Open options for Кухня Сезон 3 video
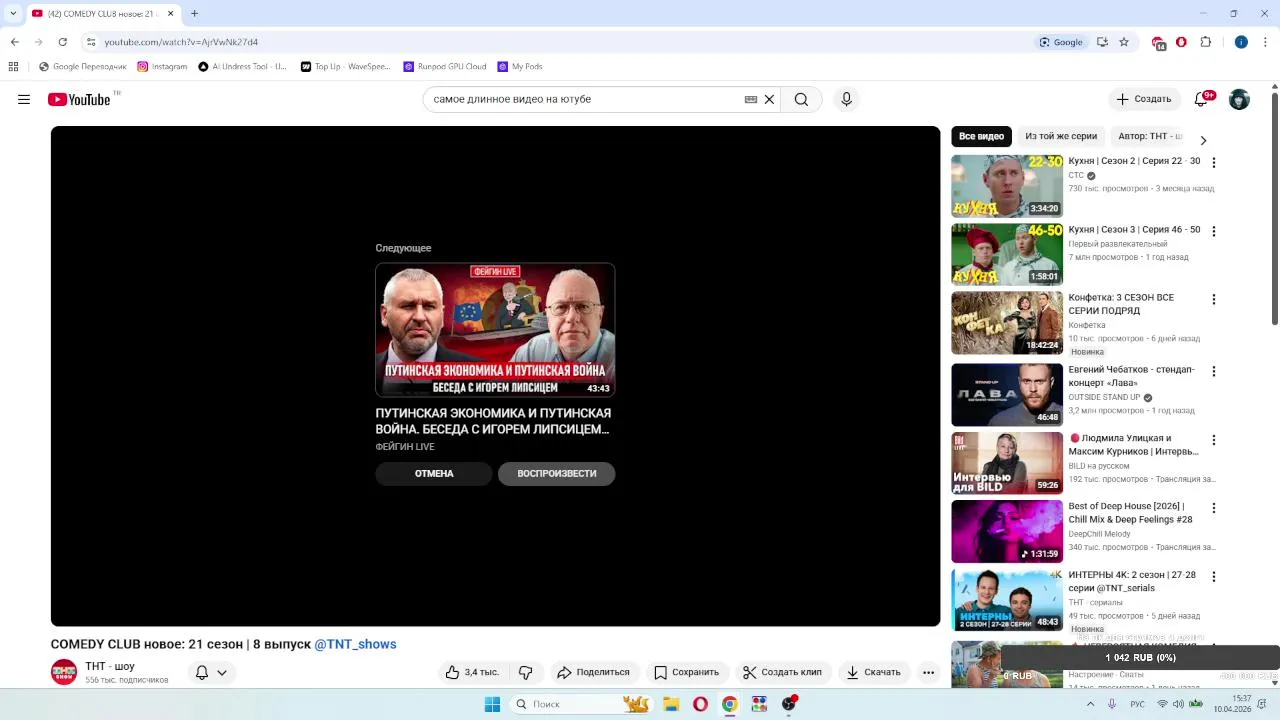 click(x=1214, y=231)
